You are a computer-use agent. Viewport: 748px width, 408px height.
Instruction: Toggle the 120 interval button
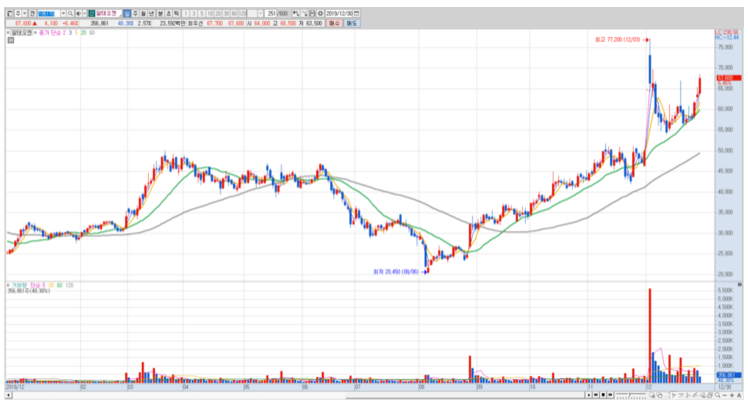click(242, 13)
